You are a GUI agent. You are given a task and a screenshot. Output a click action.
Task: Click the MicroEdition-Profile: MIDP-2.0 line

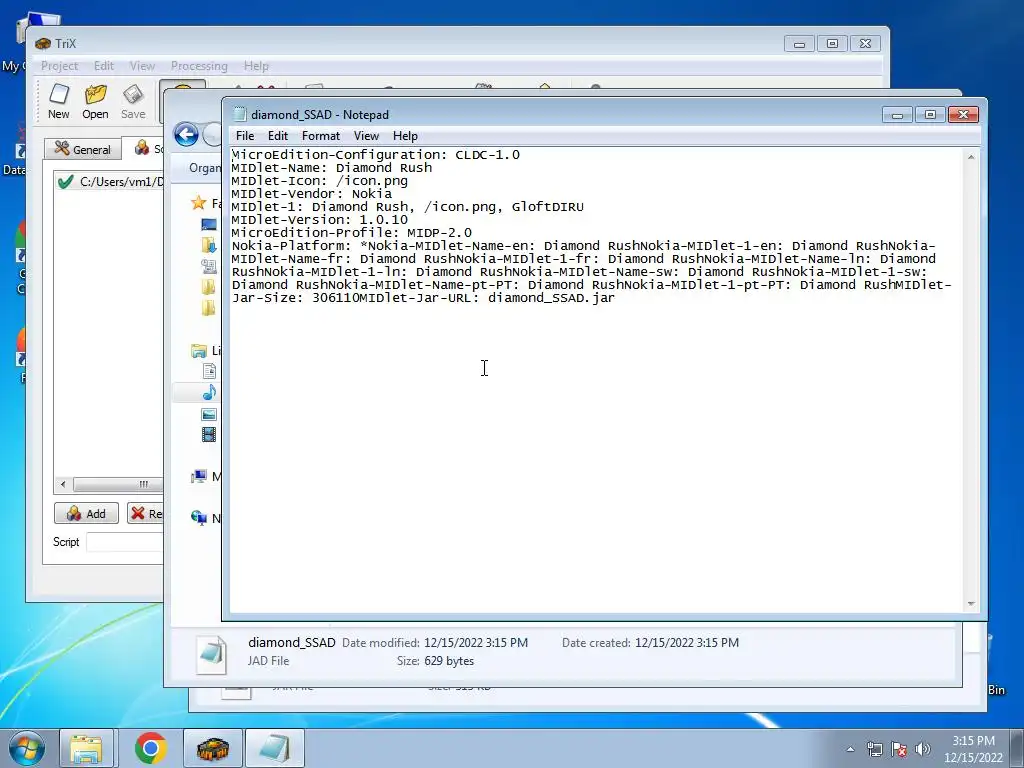tap(351, 232)
